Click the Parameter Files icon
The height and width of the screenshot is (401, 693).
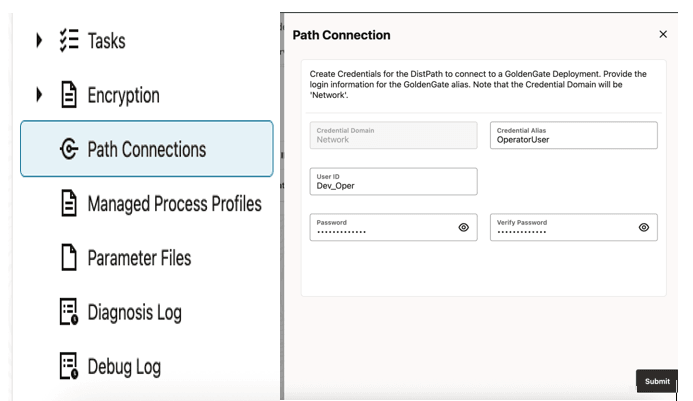[69, 258]
